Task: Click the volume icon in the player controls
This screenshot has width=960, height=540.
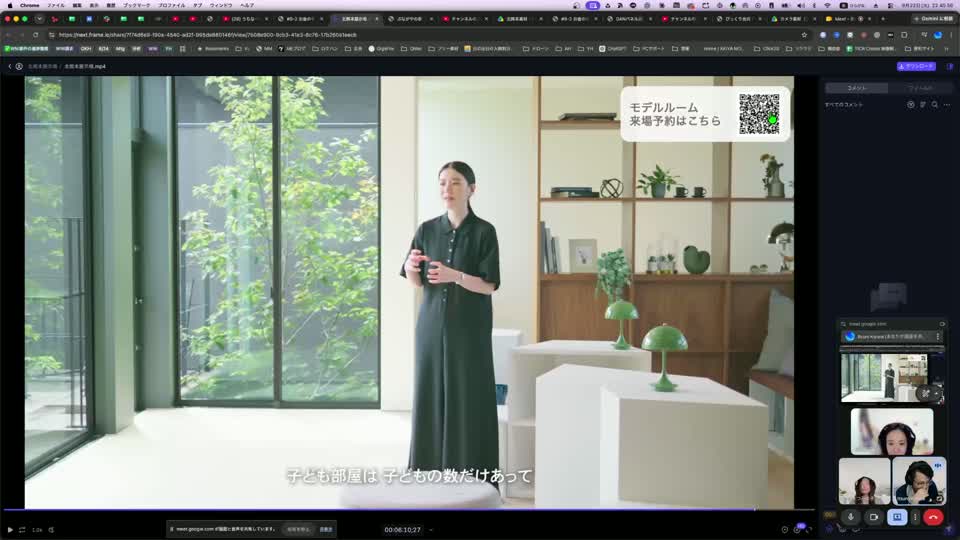Action: tap(51, 530)
